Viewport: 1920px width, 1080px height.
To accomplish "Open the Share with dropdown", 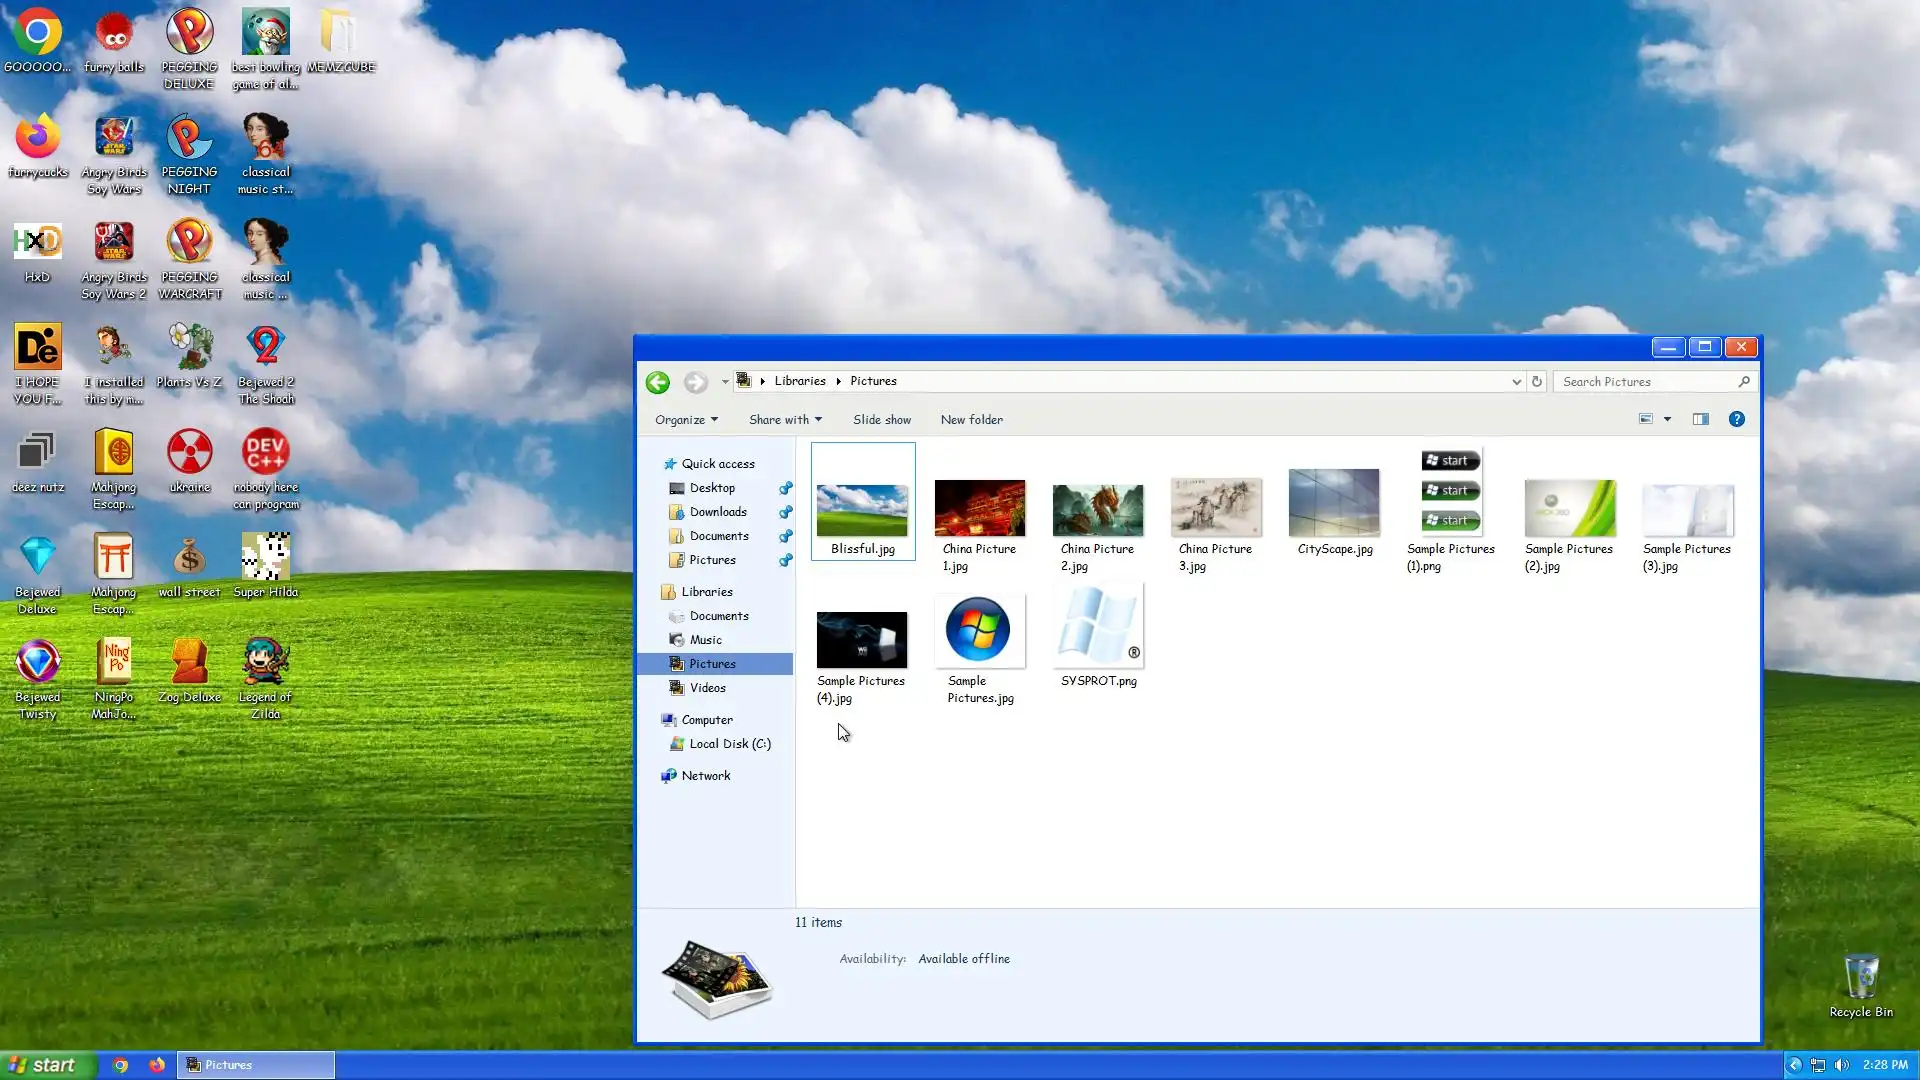I will (785, 420).
